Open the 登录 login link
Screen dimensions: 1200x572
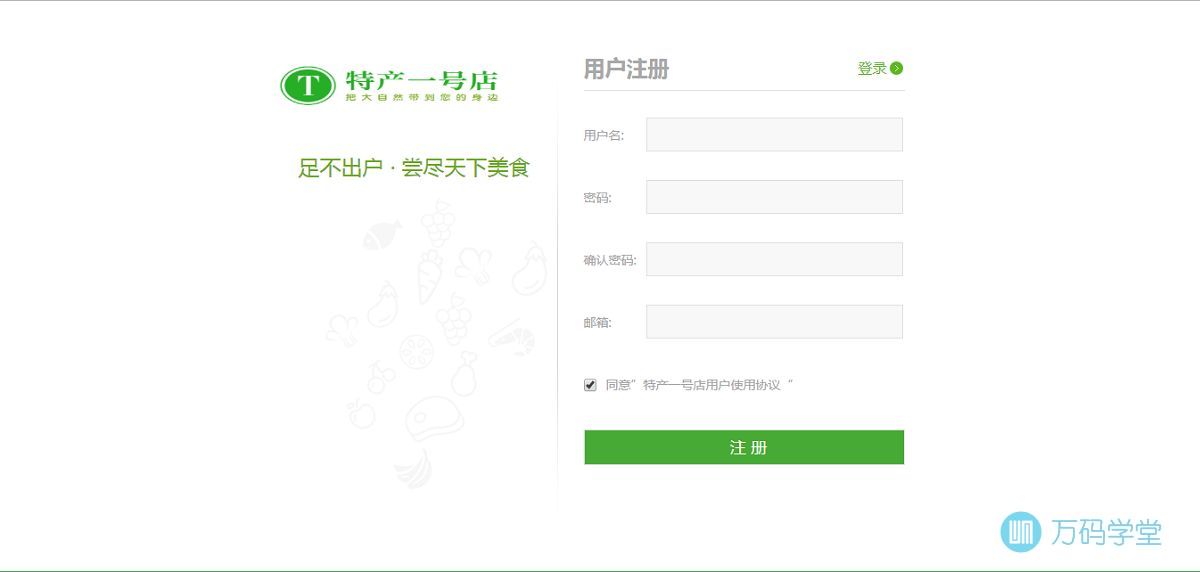[x=872, y=68]
